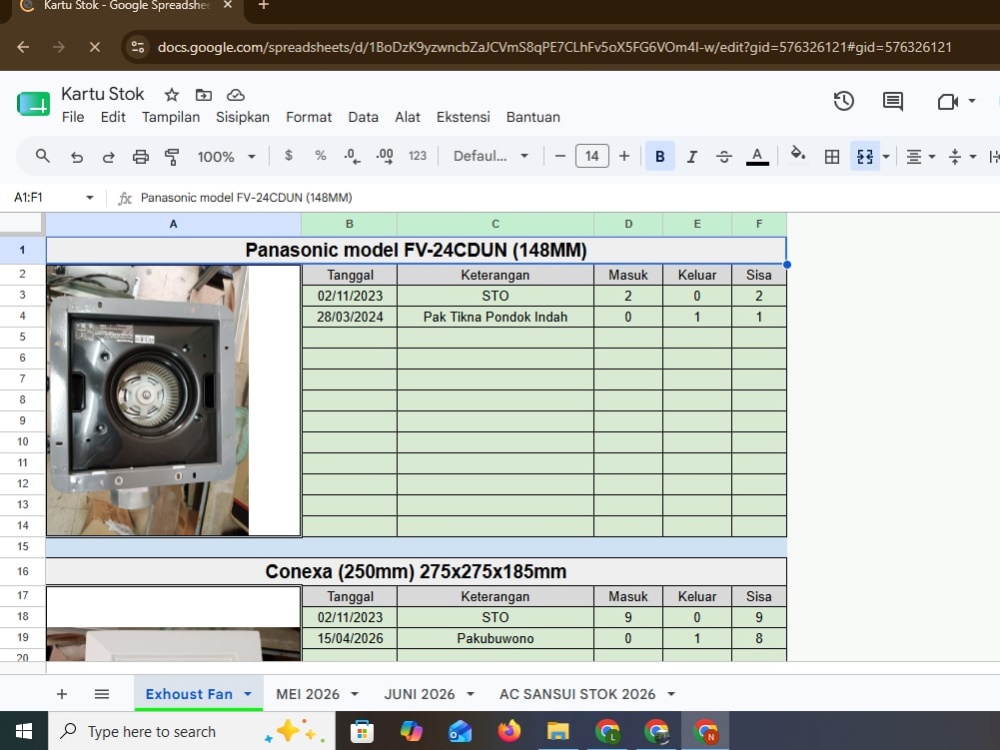Format as currency with dollar icon

tap(288, 156)
